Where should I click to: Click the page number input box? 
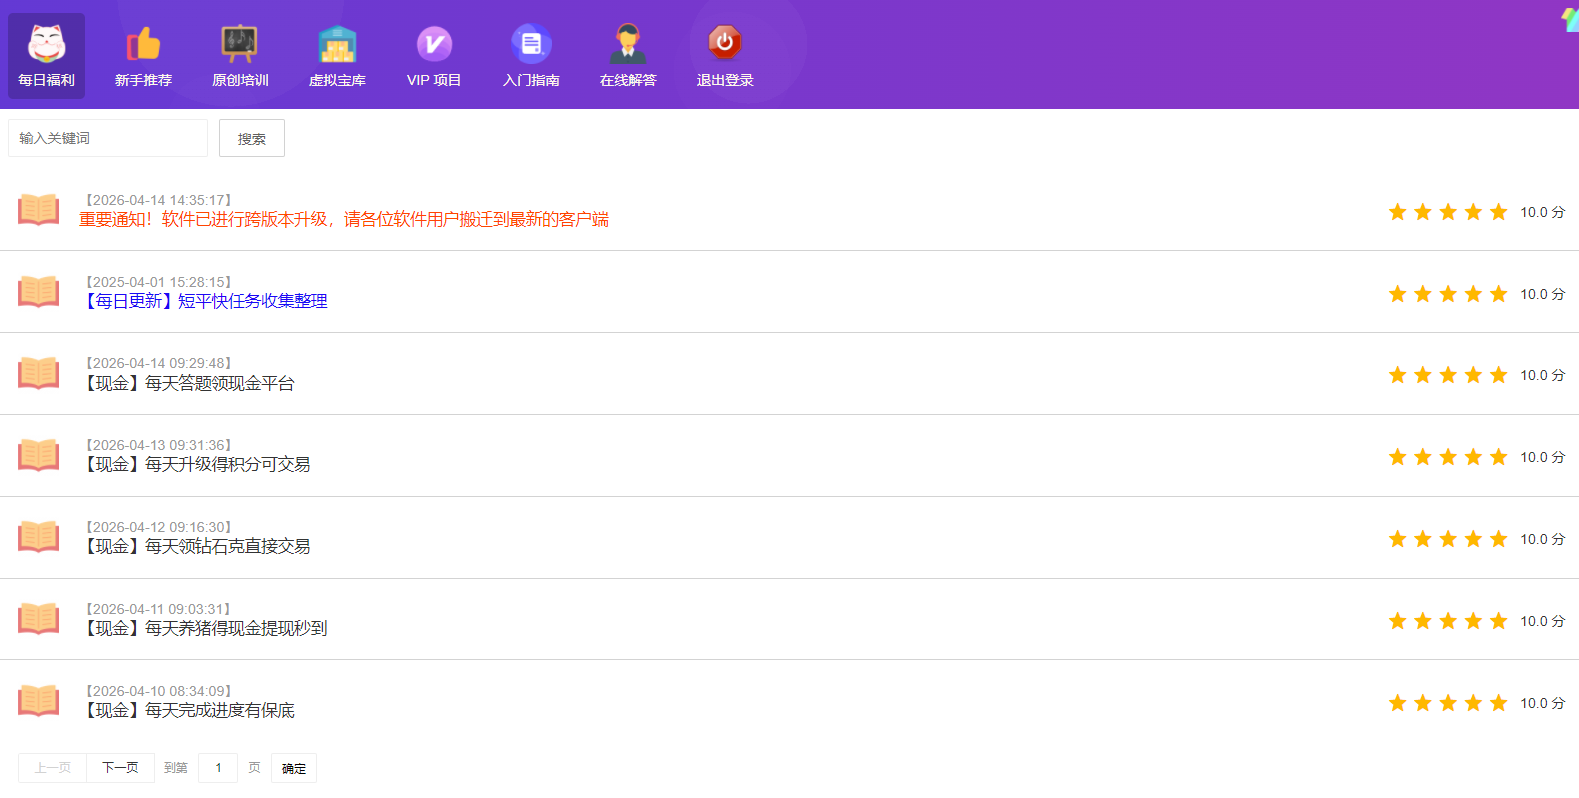point(218,768)
